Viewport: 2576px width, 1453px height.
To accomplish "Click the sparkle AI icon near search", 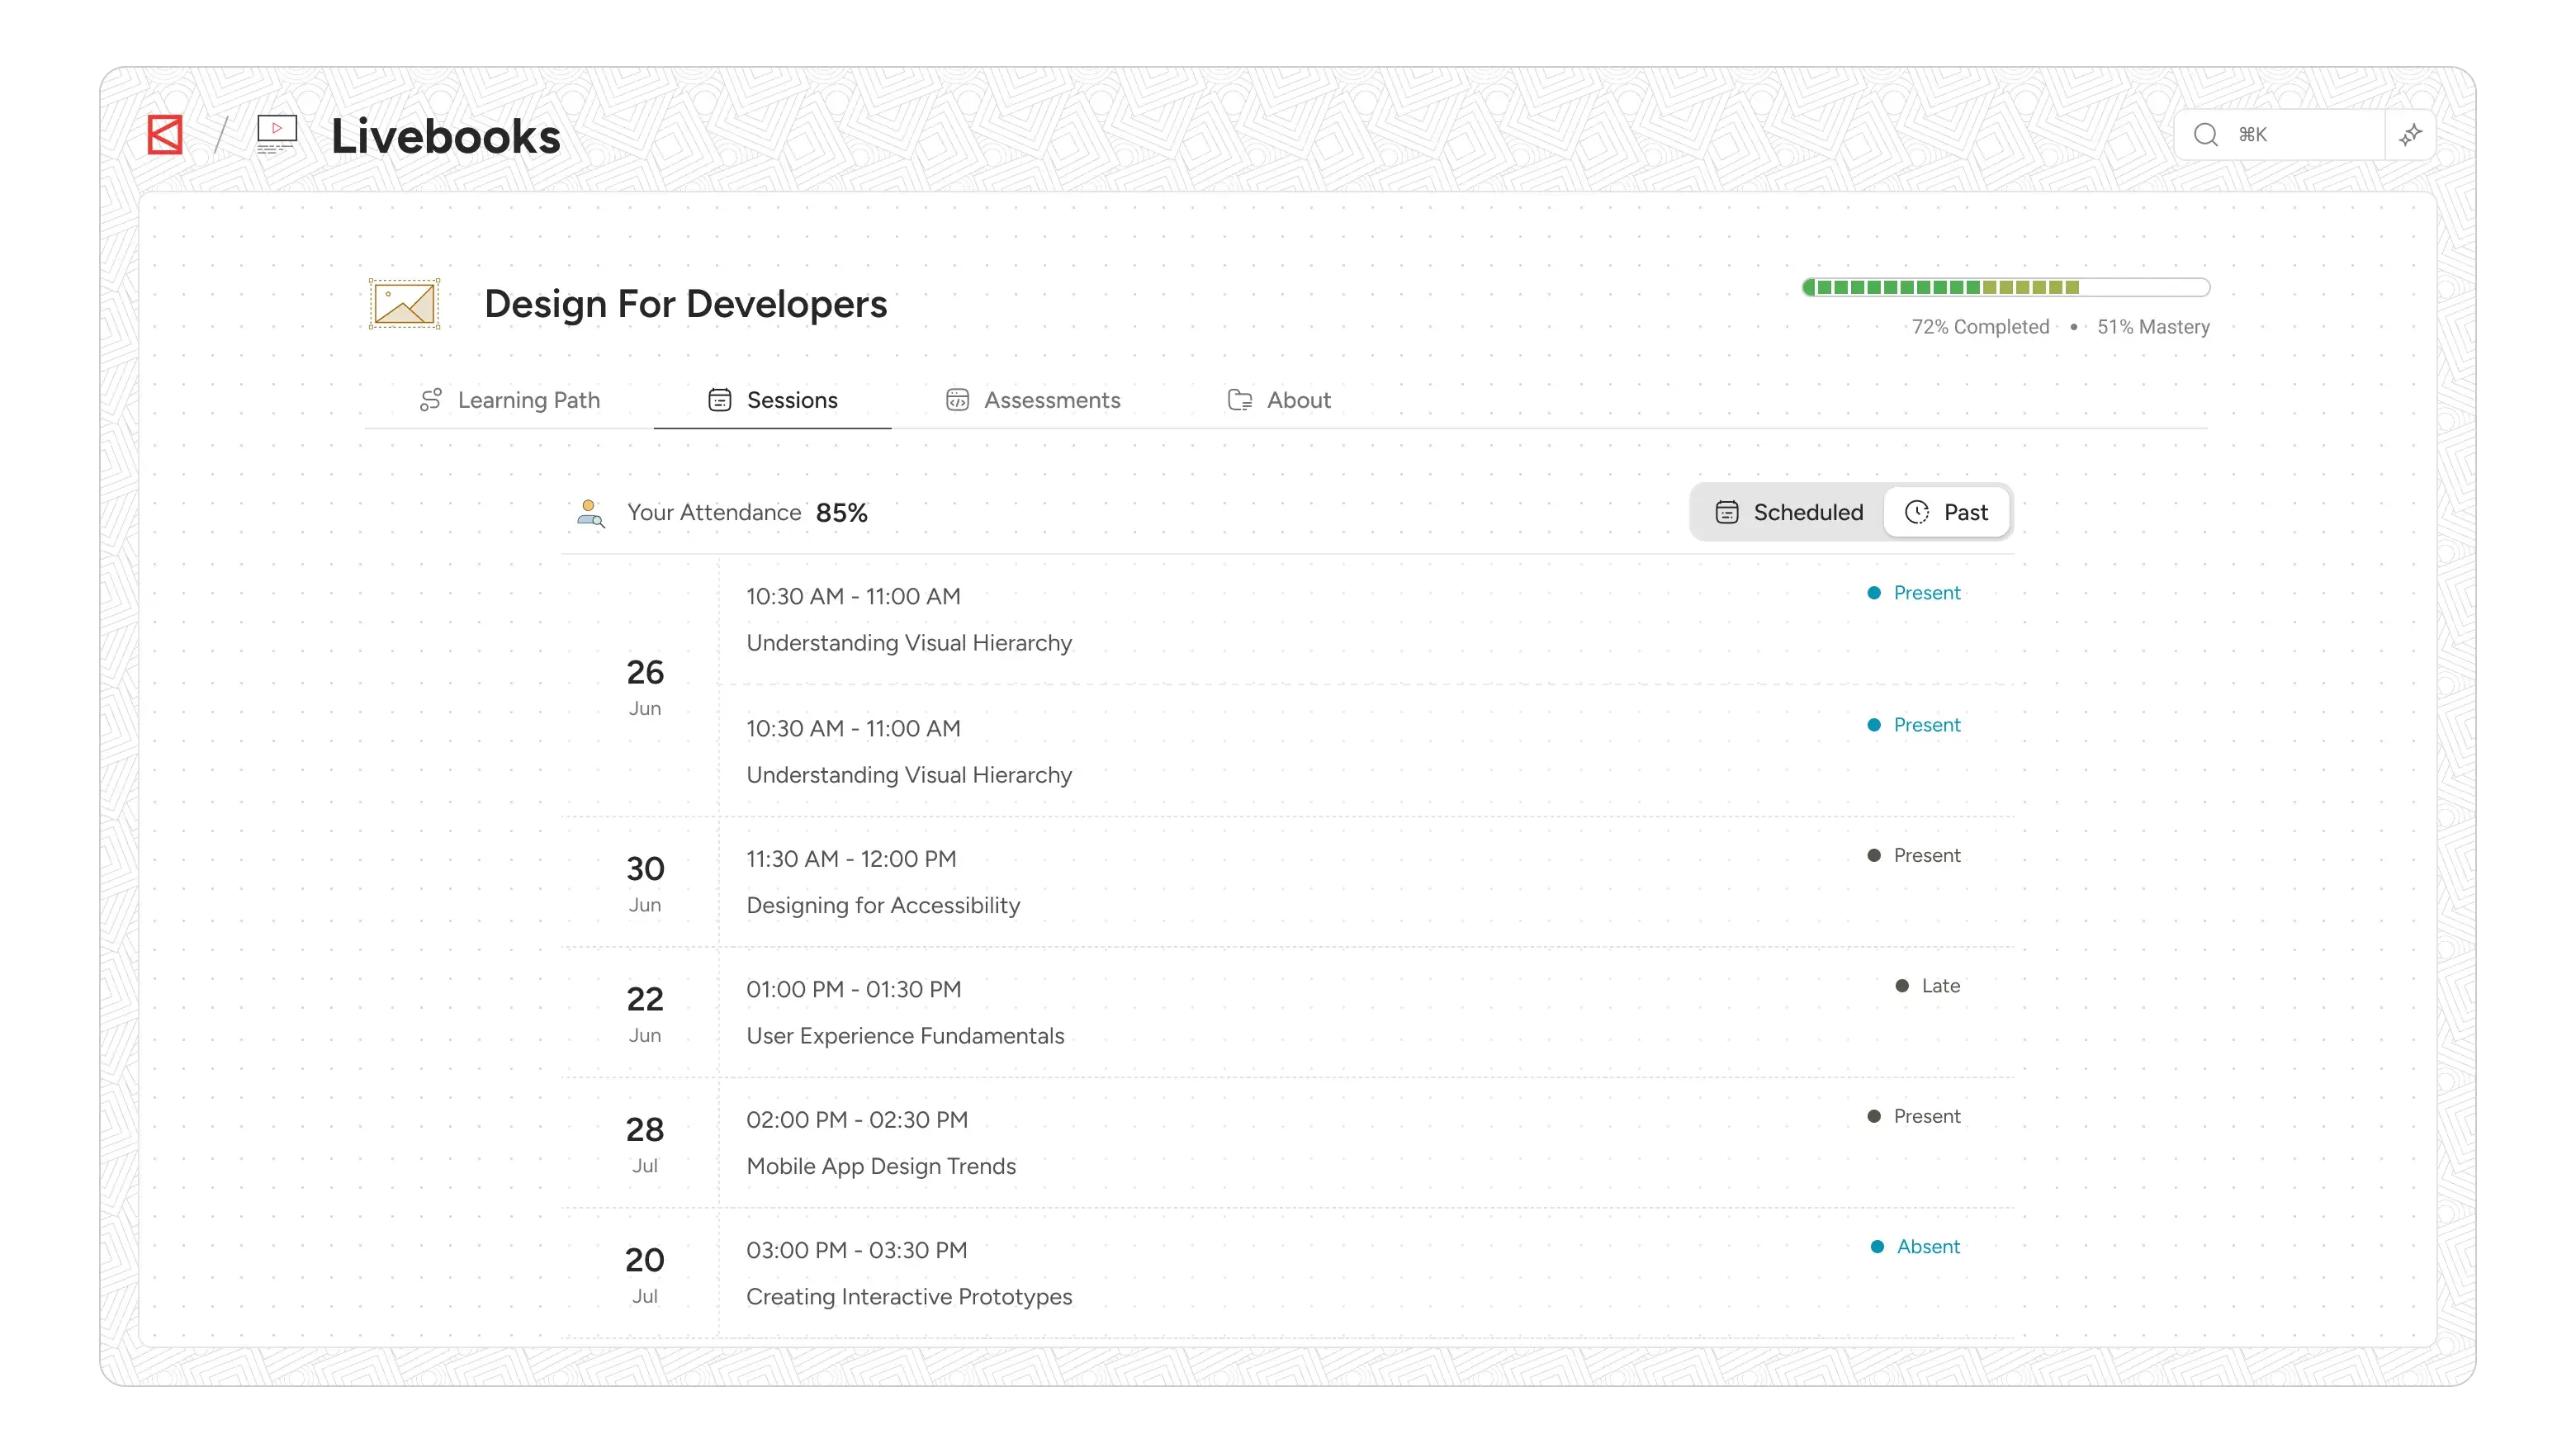I will point(2410,135).
